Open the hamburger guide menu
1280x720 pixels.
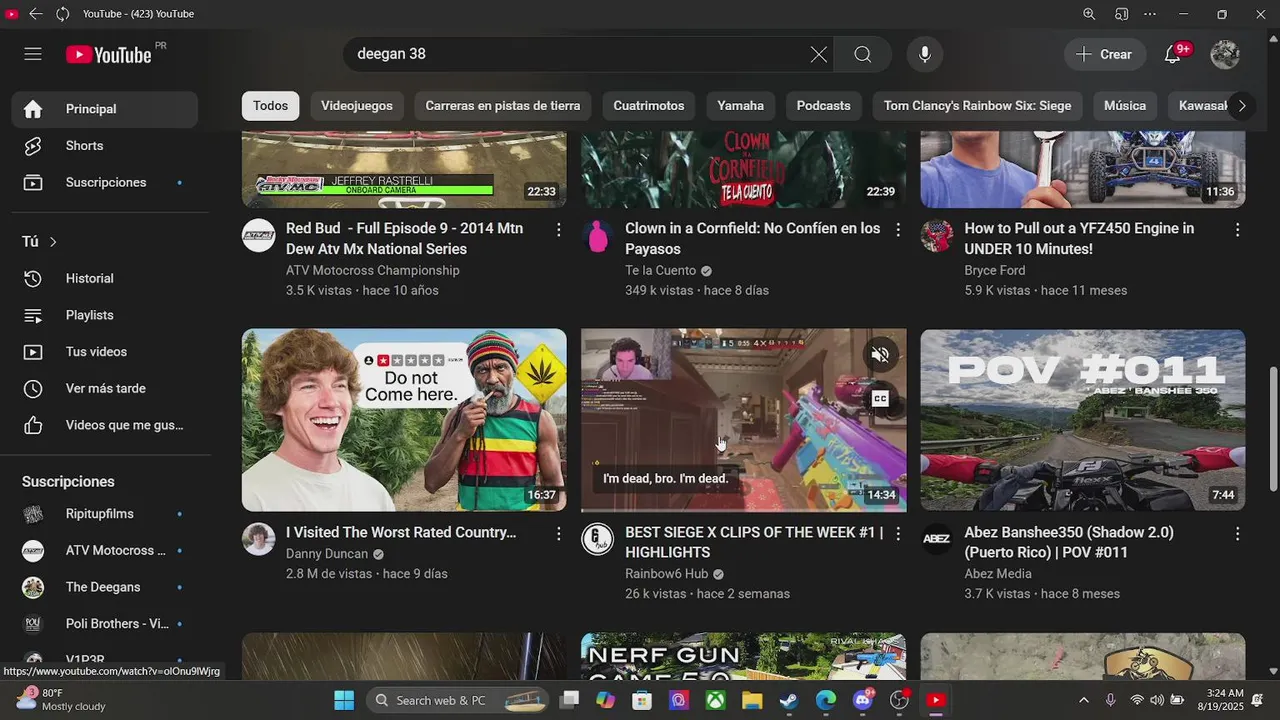click(x=33, y=54)
